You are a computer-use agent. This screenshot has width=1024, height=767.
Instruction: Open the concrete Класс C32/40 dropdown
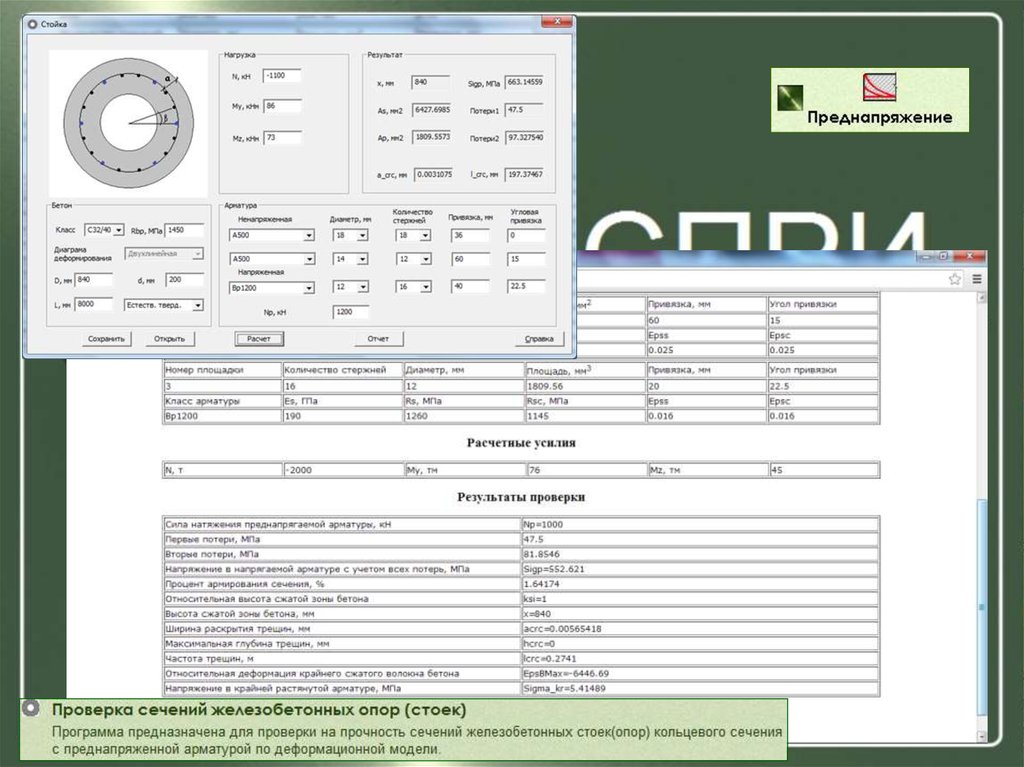coord(119,229)
